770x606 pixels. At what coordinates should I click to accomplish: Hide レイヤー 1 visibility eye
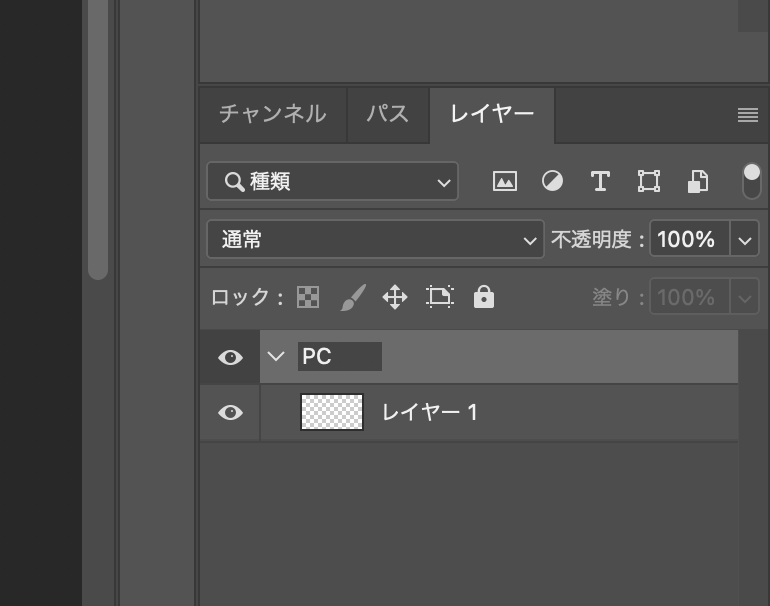click(x=230, y=412)
